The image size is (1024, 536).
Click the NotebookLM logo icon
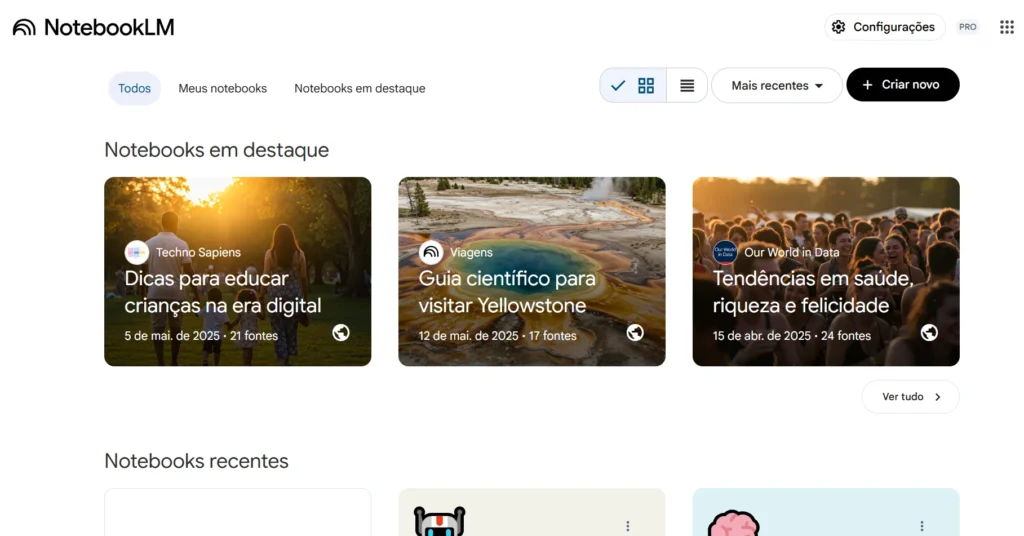pos(24,27)
